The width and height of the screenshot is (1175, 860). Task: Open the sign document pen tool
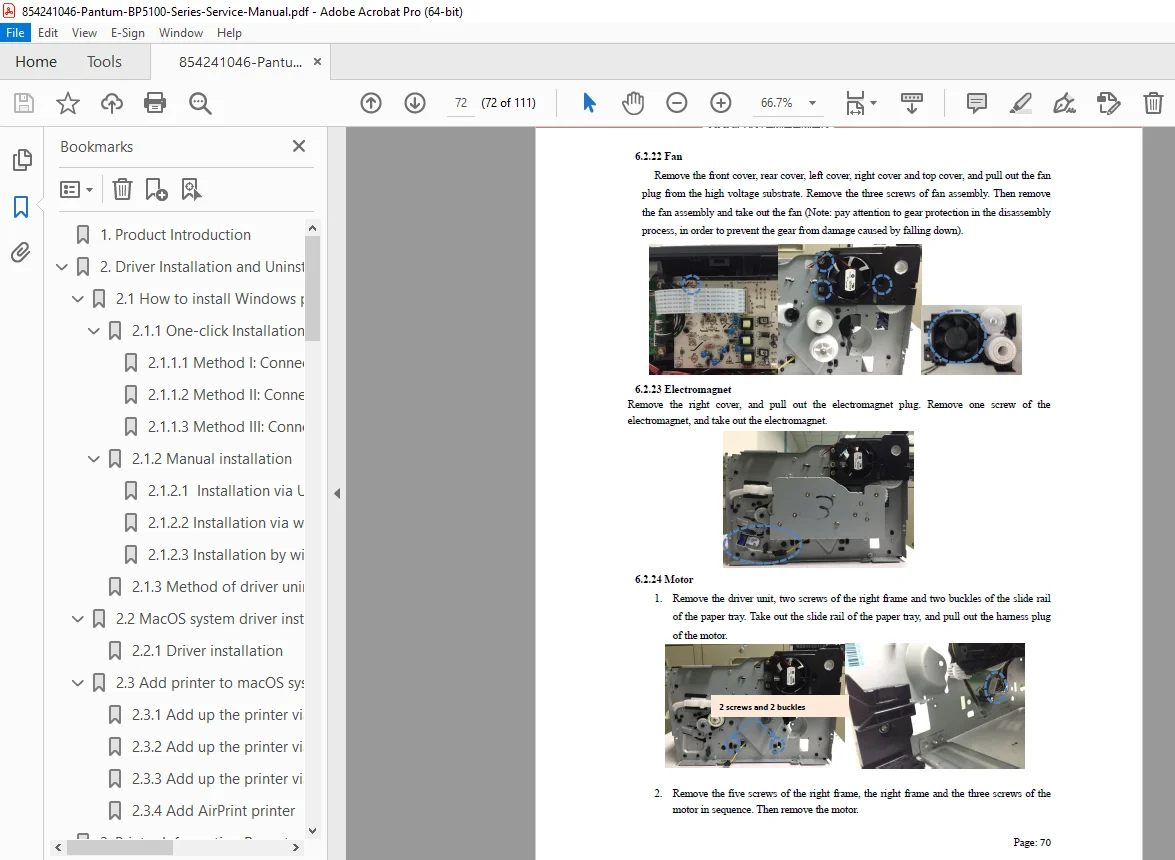(1064, 103)
